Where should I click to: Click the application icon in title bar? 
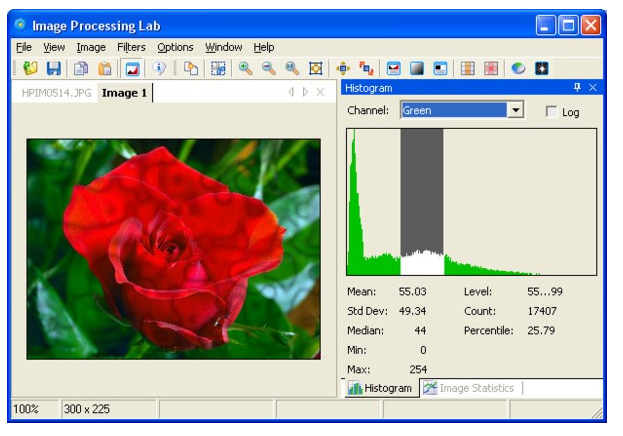(x=20, y=25)
